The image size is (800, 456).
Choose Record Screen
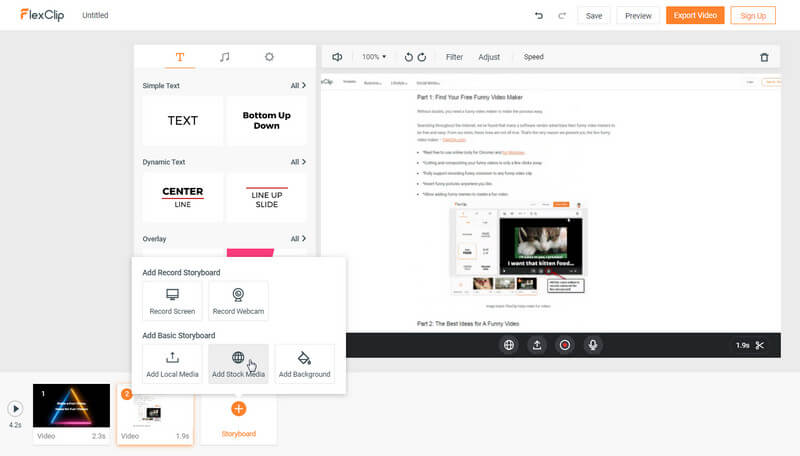pyautogui.click(x=172, y=301)
